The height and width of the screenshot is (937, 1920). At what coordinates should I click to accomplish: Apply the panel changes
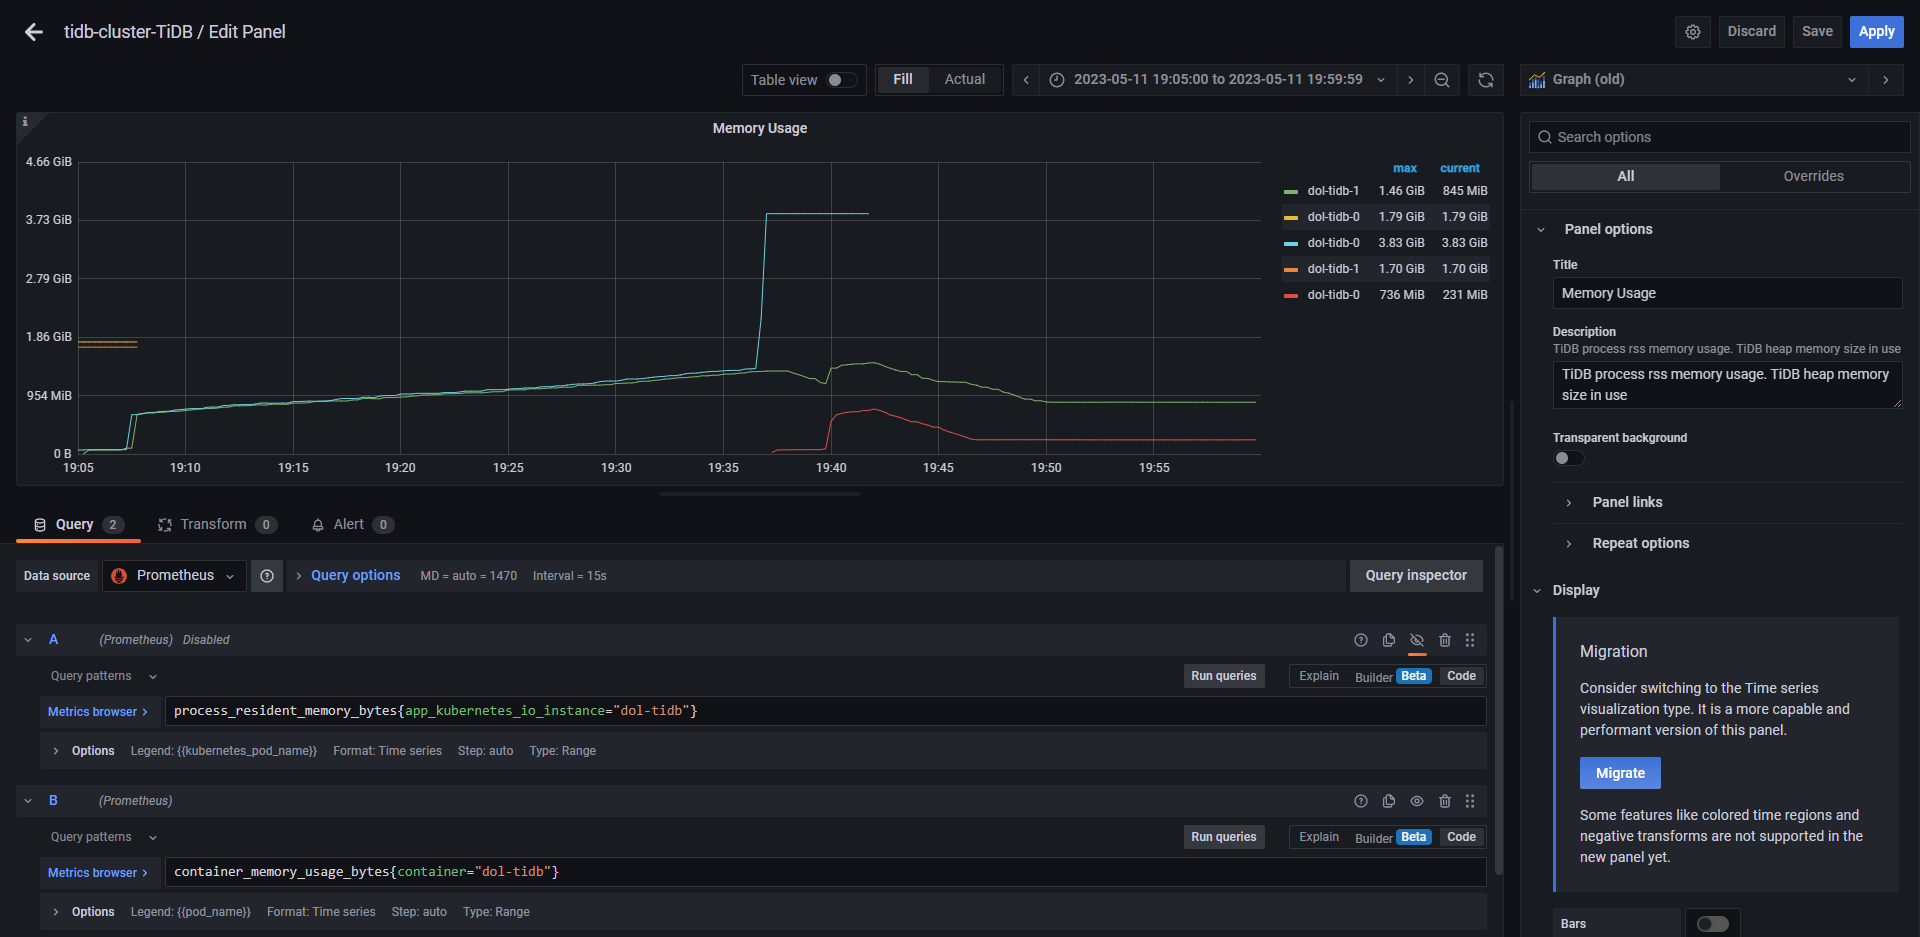tap(1876, 31)
